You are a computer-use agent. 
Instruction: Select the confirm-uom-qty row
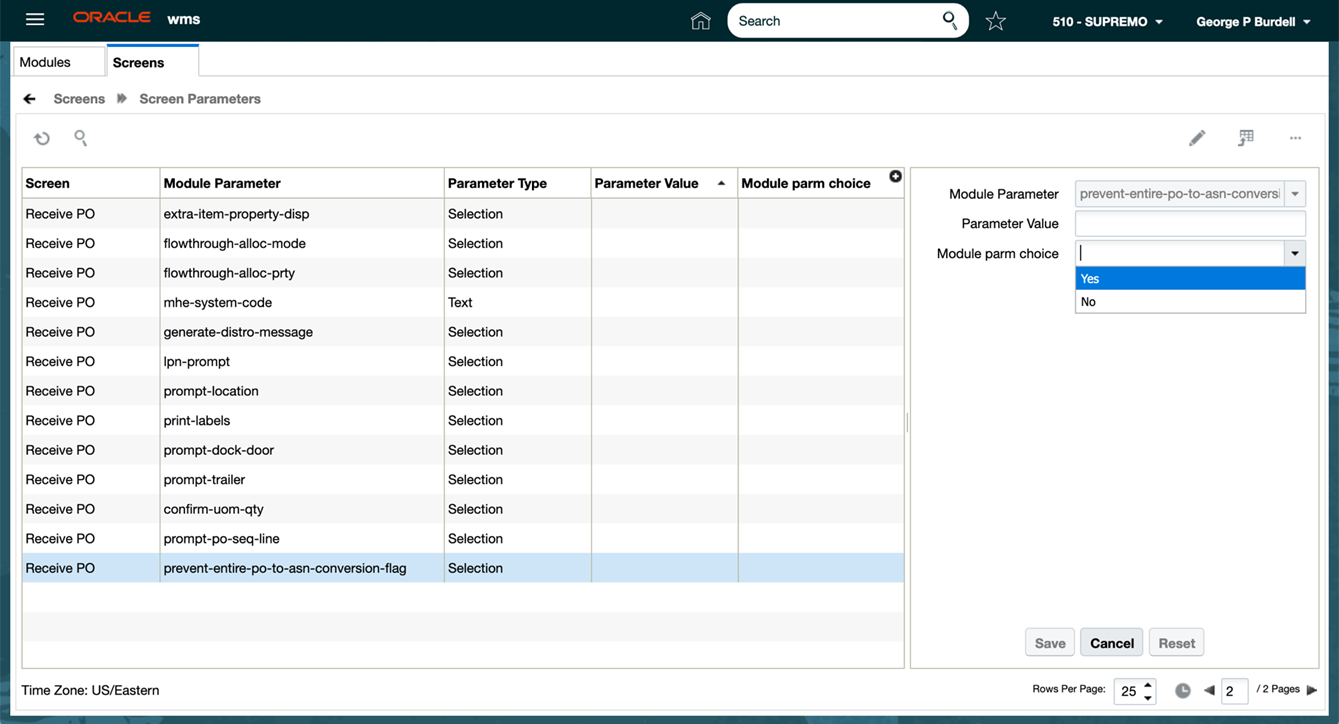[x=463, y=509]
